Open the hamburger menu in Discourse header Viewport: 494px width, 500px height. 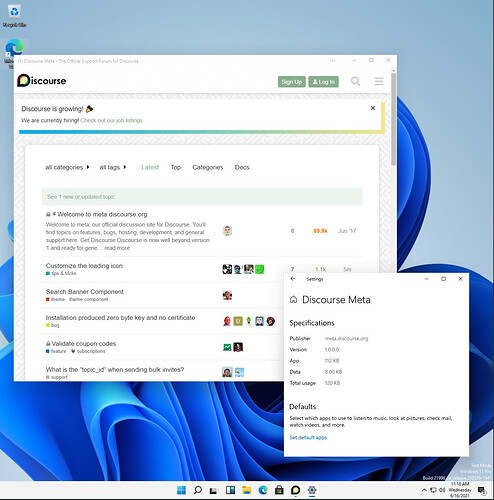point(379,81)
